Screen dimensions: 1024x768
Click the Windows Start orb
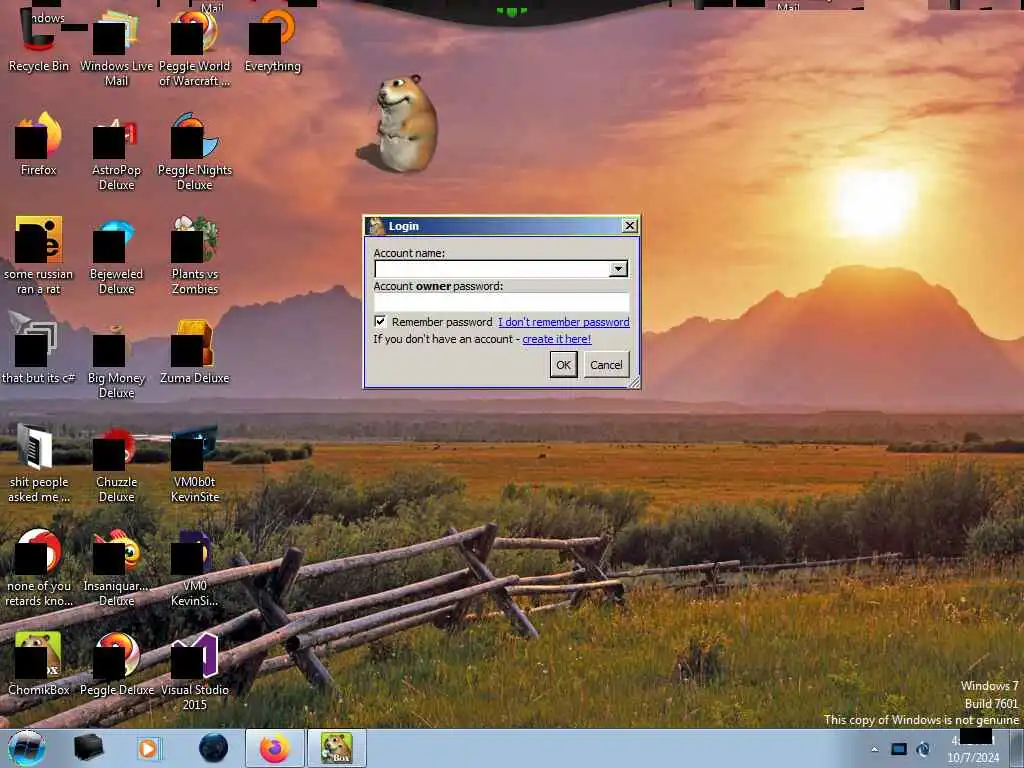27,748
